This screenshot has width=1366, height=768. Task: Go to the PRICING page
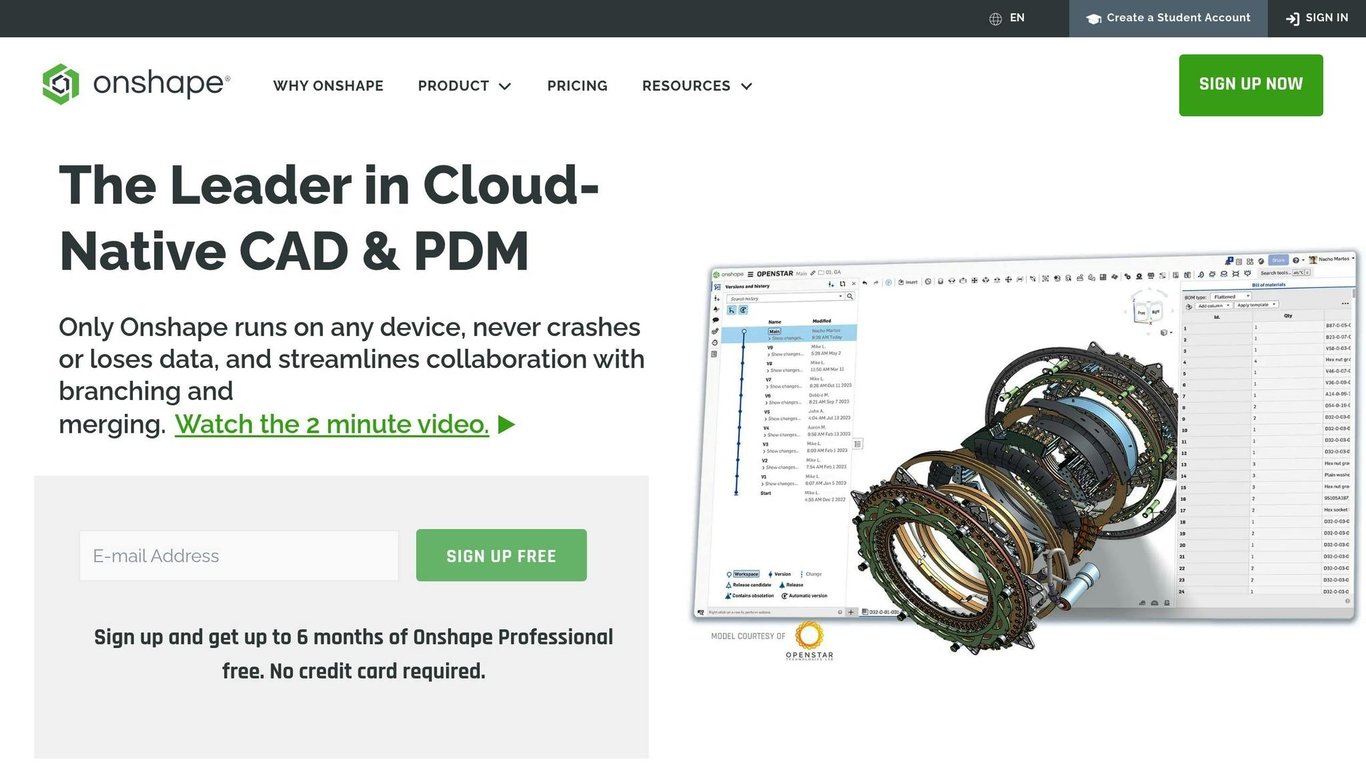[577, 86]
